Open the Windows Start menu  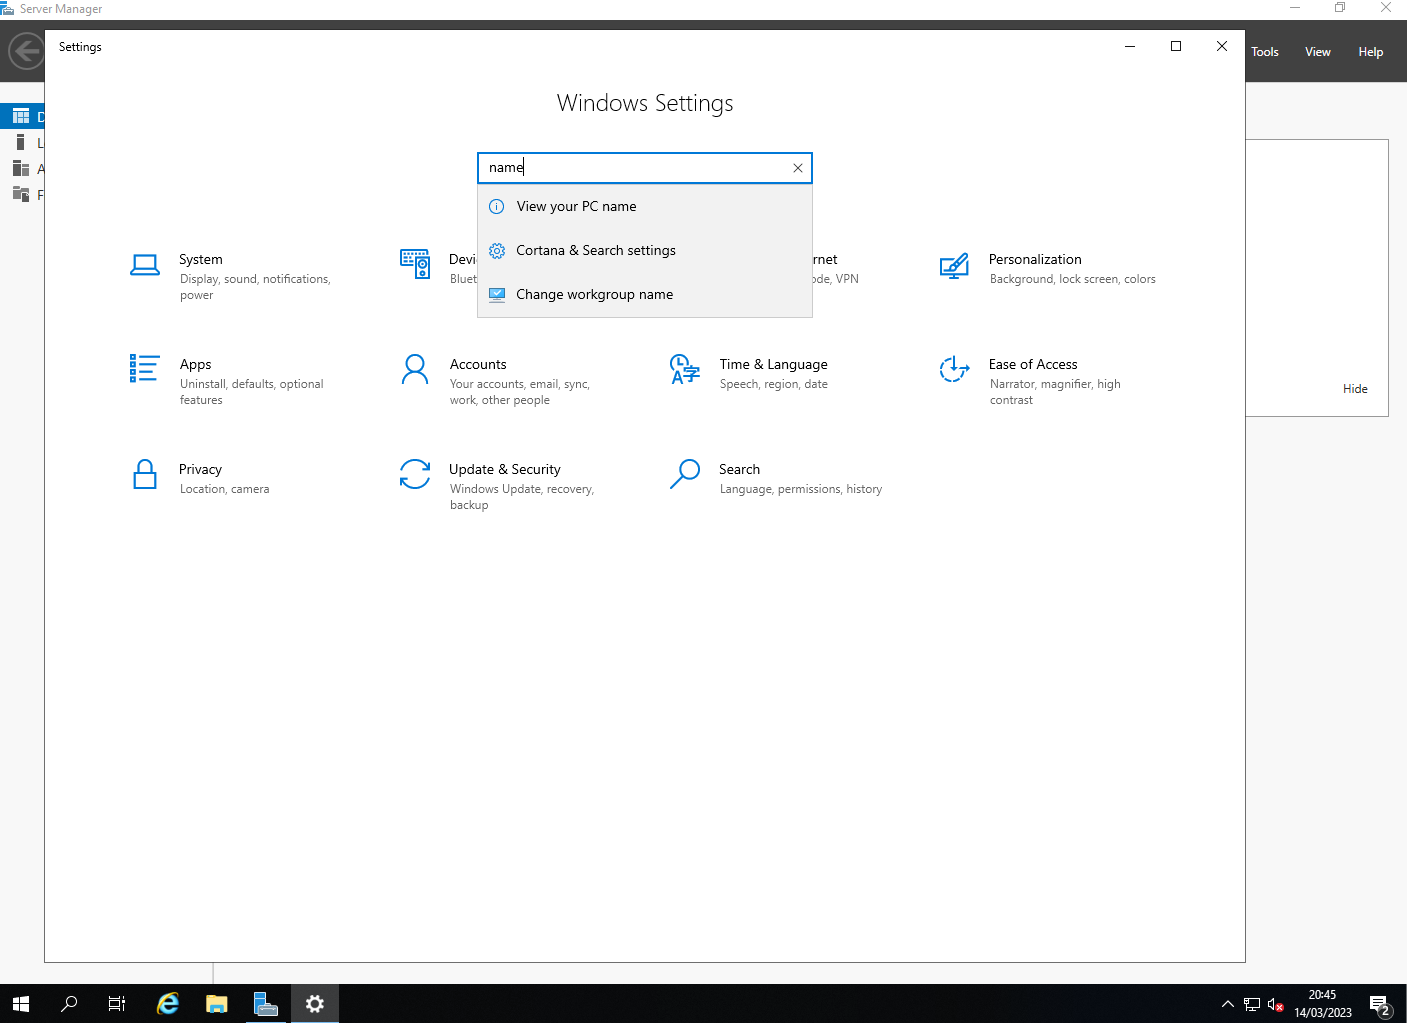tap(21, 1004)
